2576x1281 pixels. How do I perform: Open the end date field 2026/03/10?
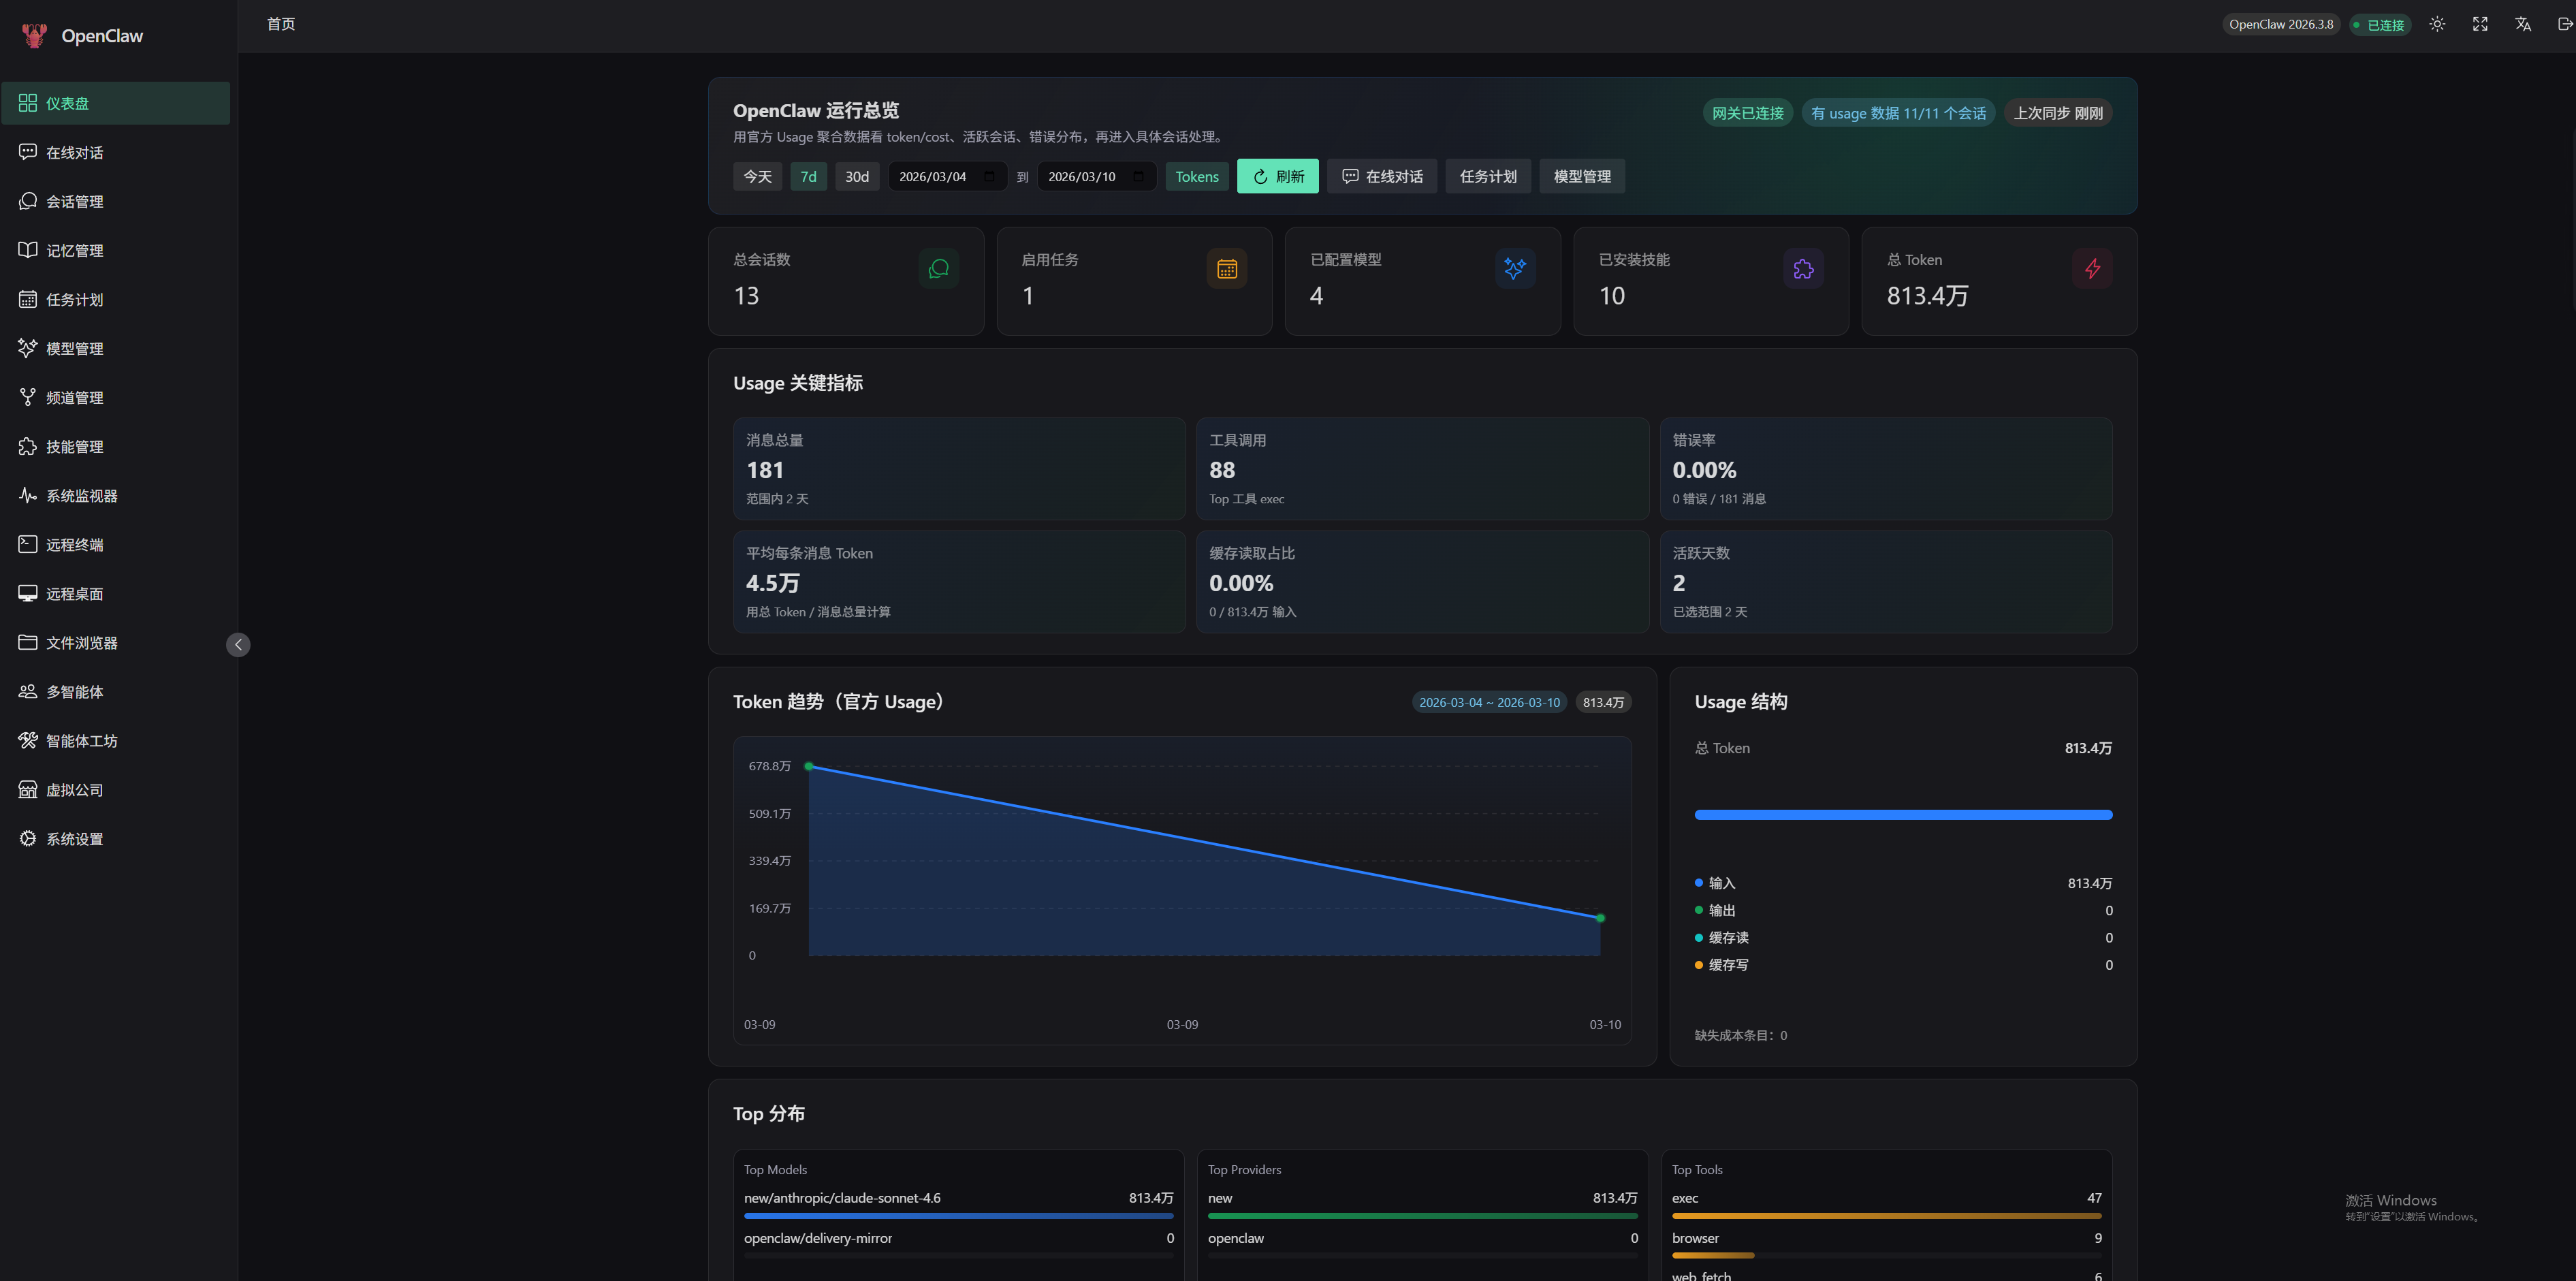click(x=1096, y=176)
